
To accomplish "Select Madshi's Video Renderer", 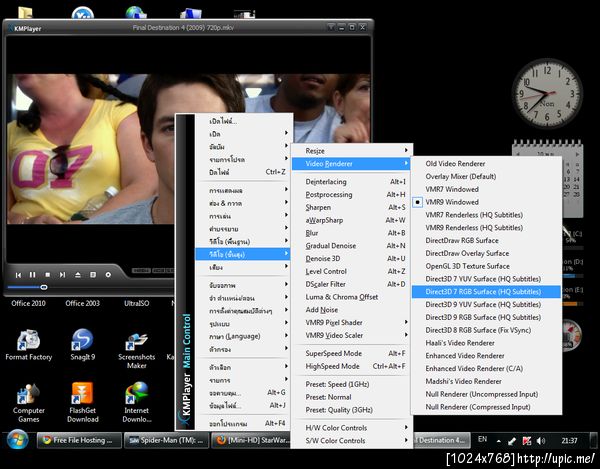I will pos(486,381).
